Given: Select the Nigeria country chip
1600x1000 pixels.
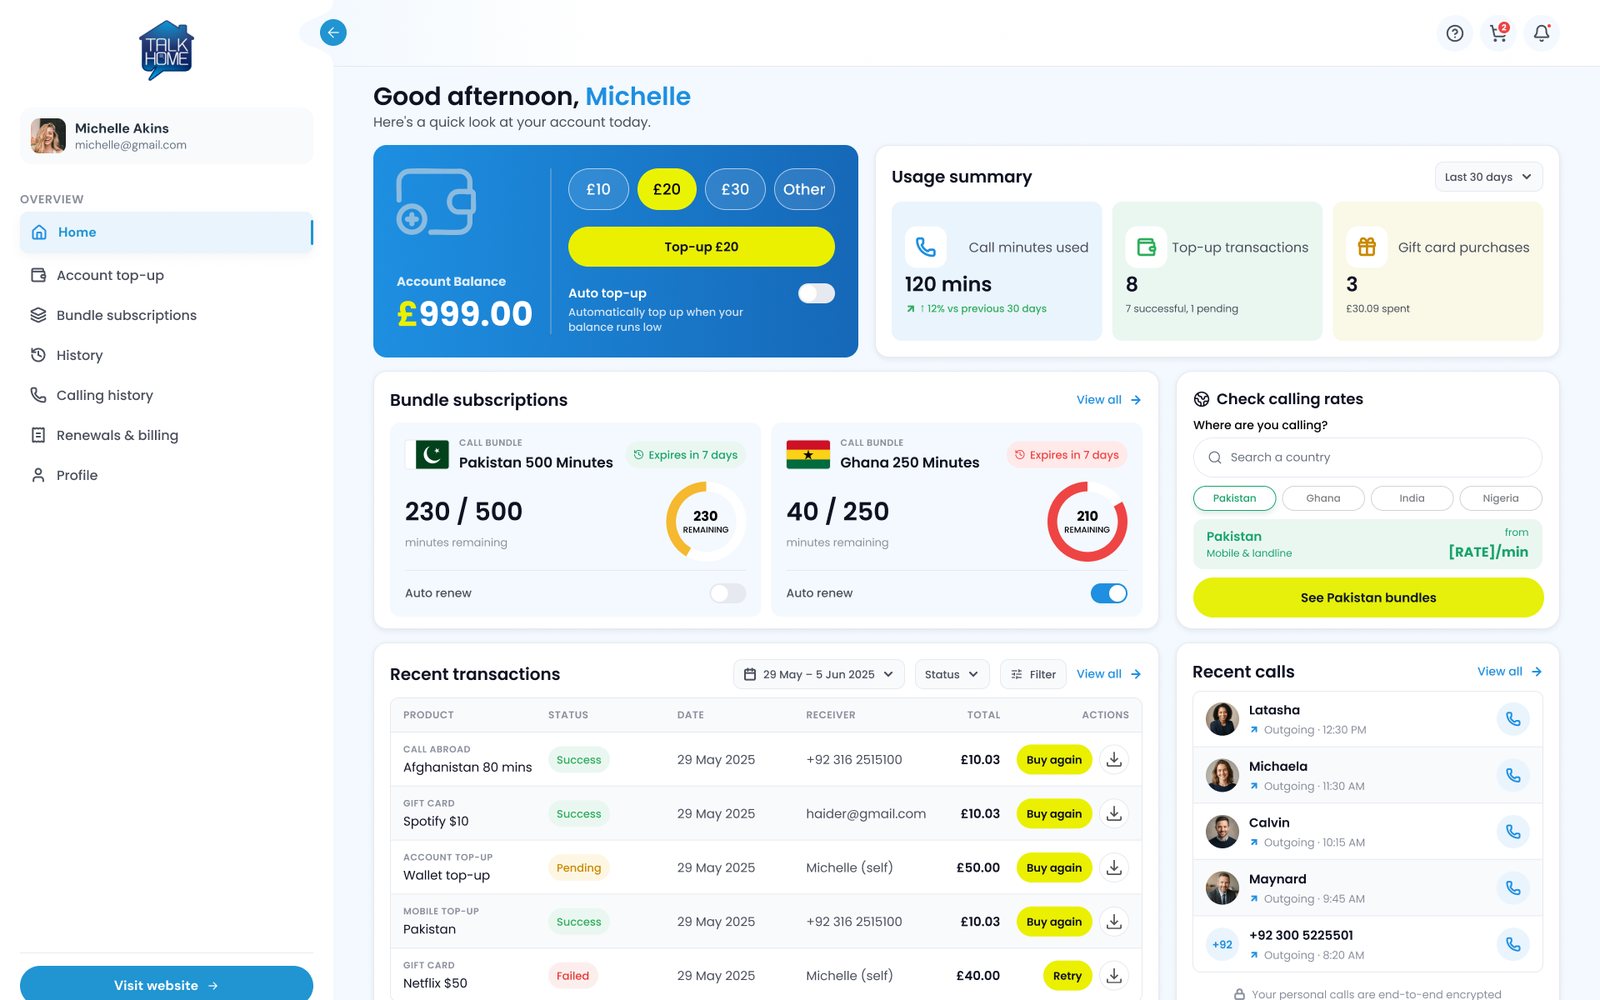Looking at the screenshot, I should tap(1500, 498).
